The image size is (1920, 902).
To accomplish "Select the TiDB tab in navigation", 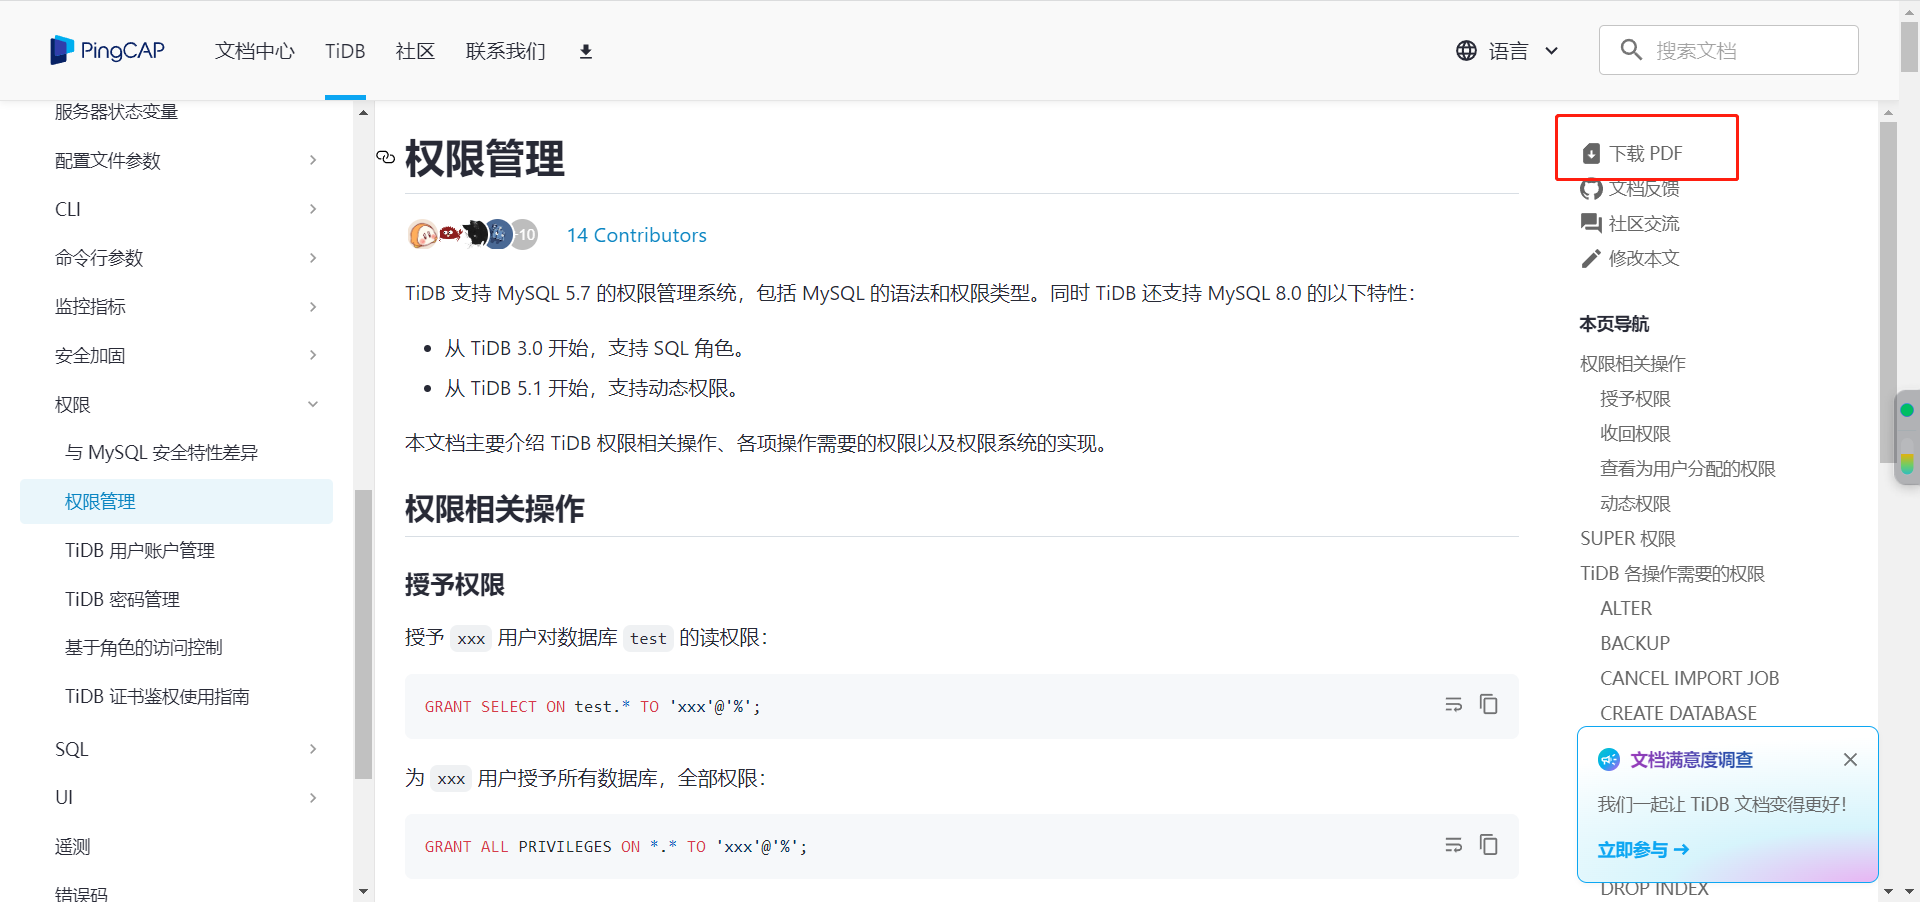I will click(345, 51).
